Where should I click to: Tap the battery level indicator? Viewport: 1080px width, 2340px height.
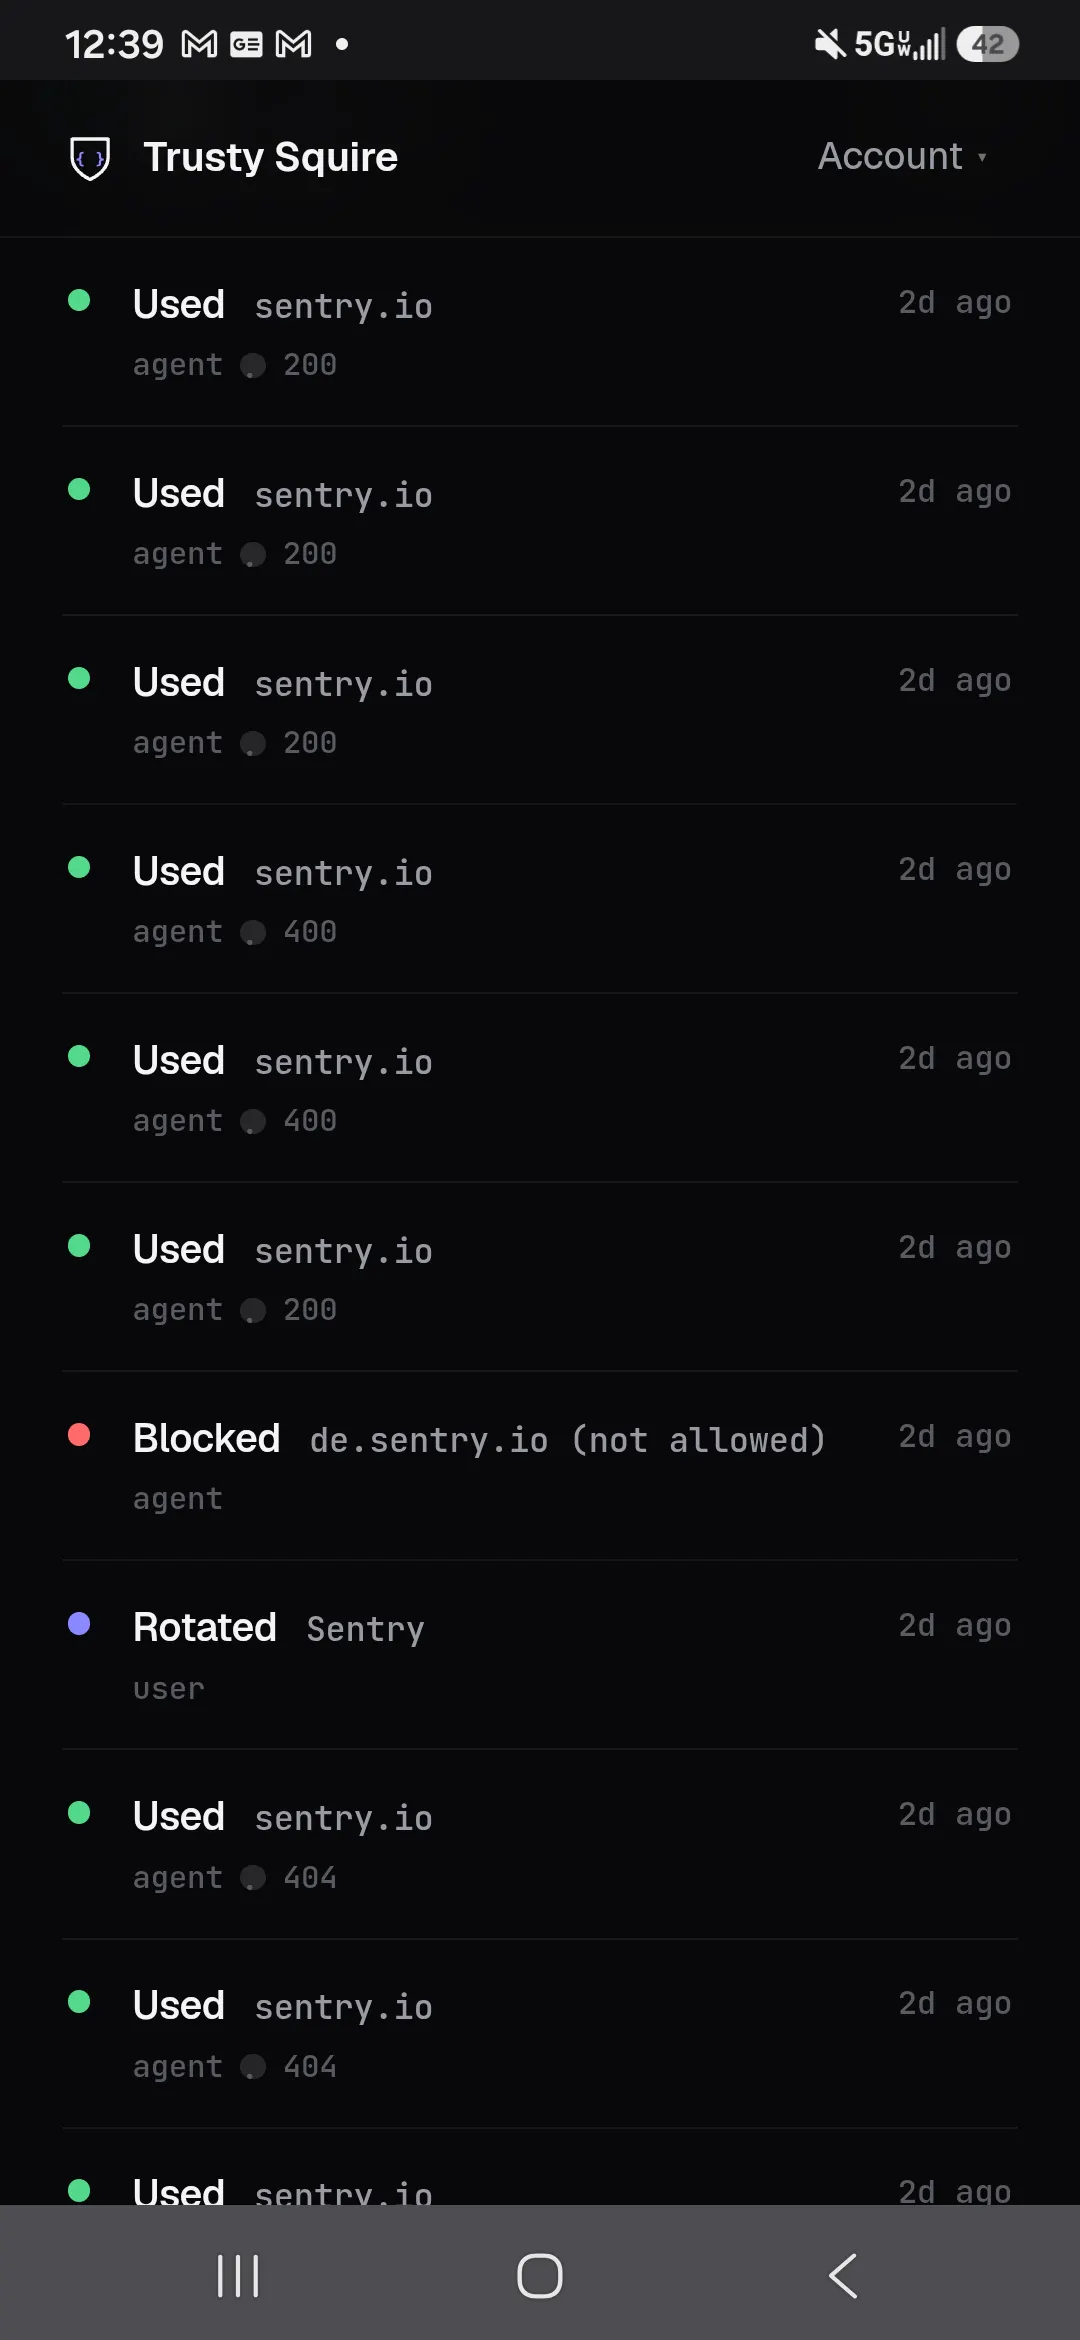tap(988, 44)
